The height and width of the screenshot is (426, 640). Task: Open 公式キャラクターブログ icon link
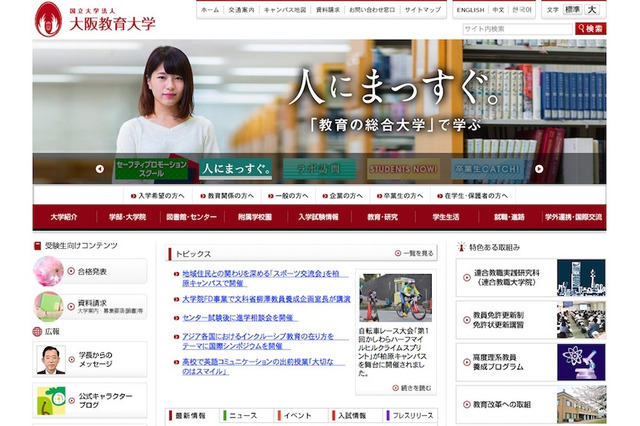pos(90,401)
